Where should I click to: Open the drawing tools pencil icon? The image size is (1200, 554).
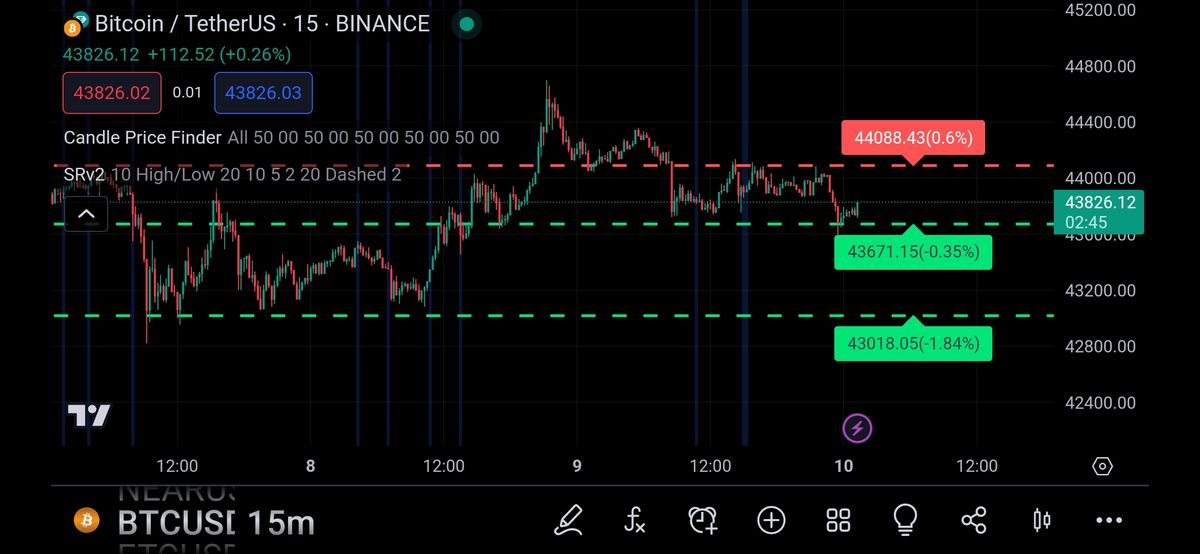pyautogui.click(x=568, y=519)
